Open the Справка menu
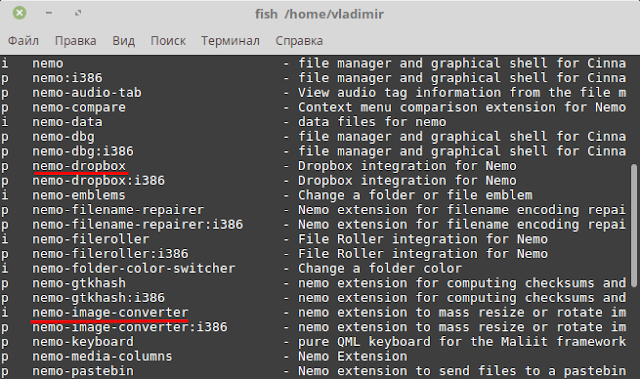 (x=299, y=41)
